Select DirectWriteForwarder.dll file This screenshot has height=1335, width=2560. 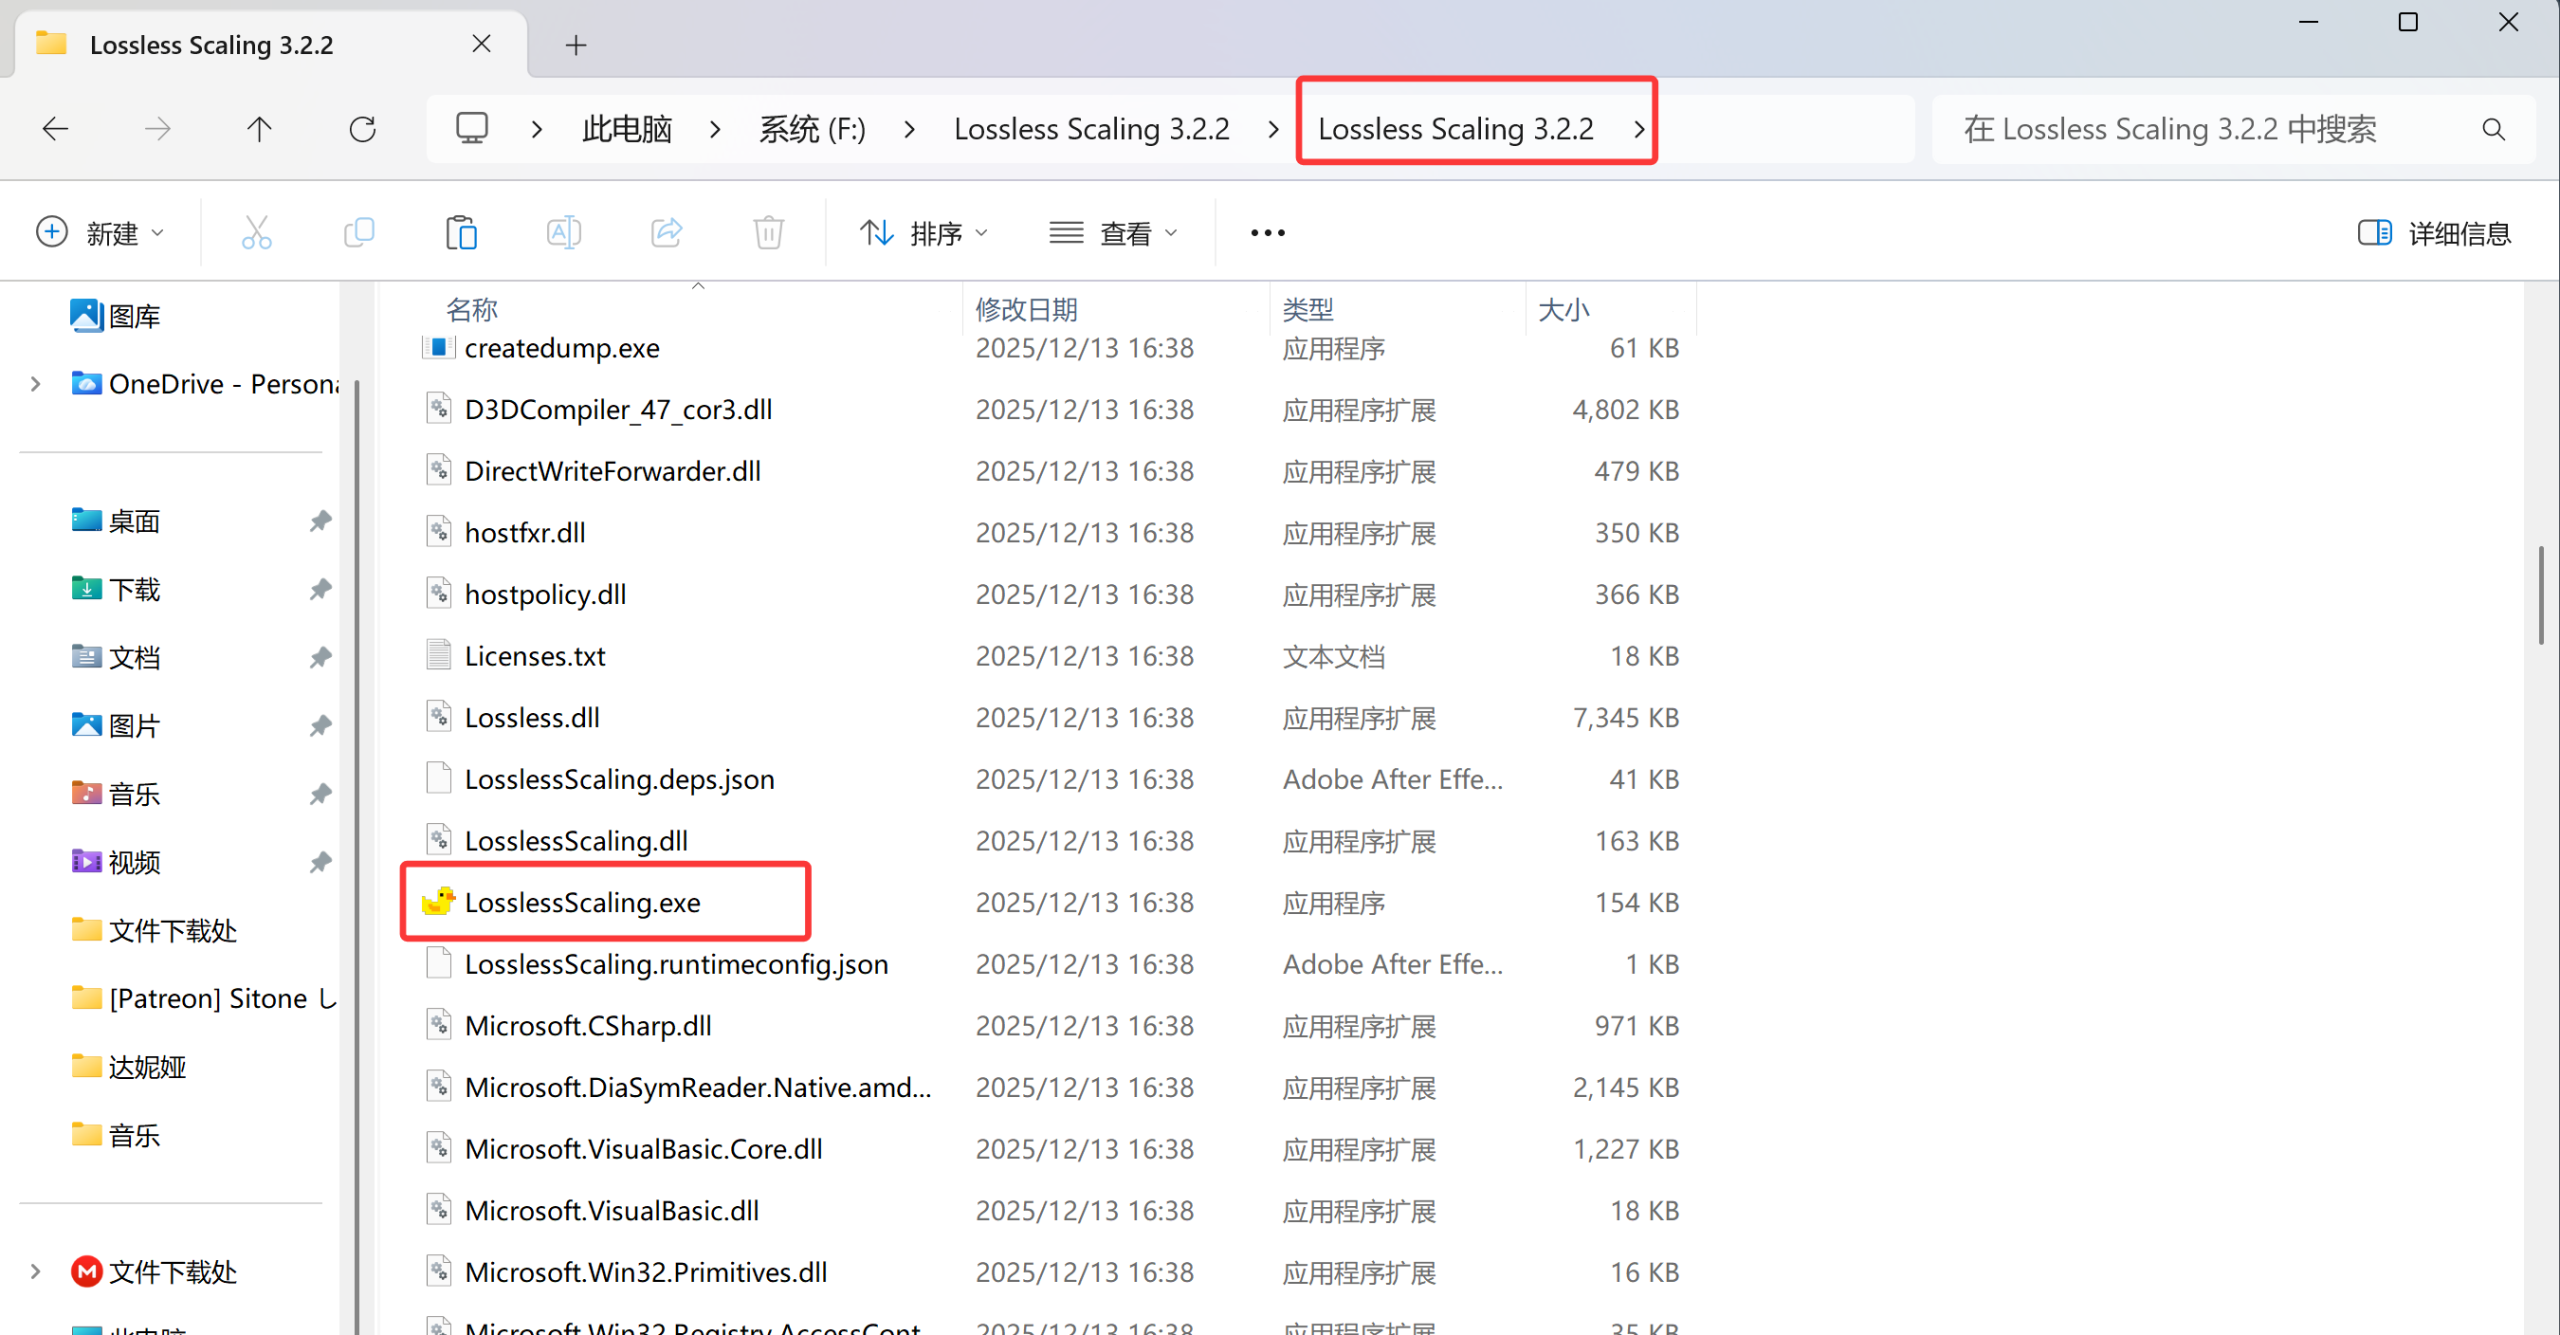click(x=612, y=471)
